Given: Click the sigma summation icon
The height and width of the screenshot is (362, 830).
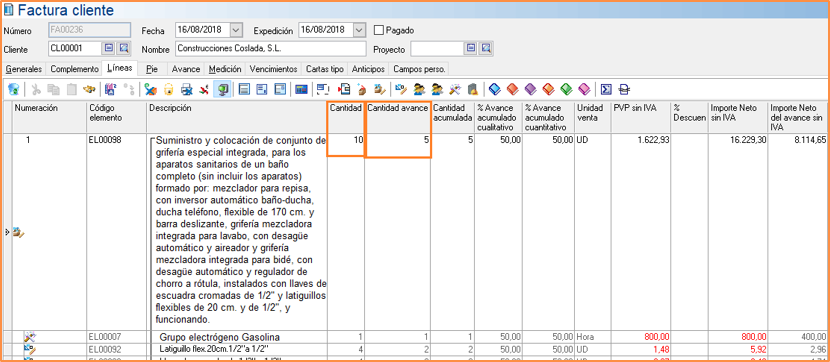Looking at the screenshot, I should 607,89.
